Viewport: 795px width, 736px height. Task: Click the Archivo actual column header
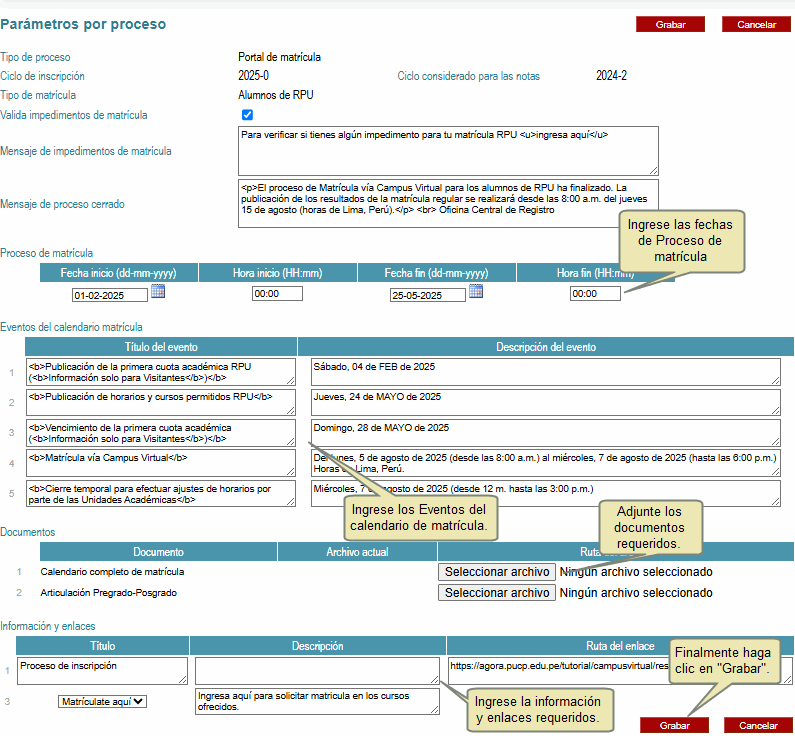[x=357, y=552]
